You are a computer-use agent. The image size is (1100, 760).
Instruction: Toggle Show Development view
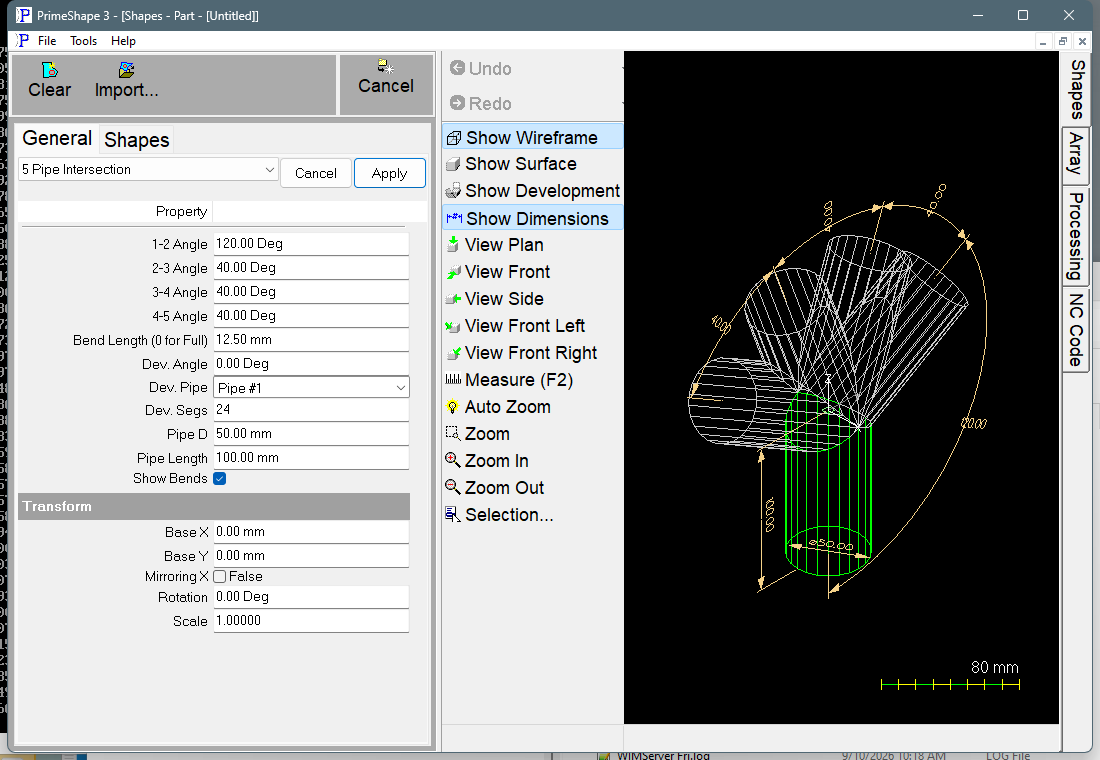532,191
